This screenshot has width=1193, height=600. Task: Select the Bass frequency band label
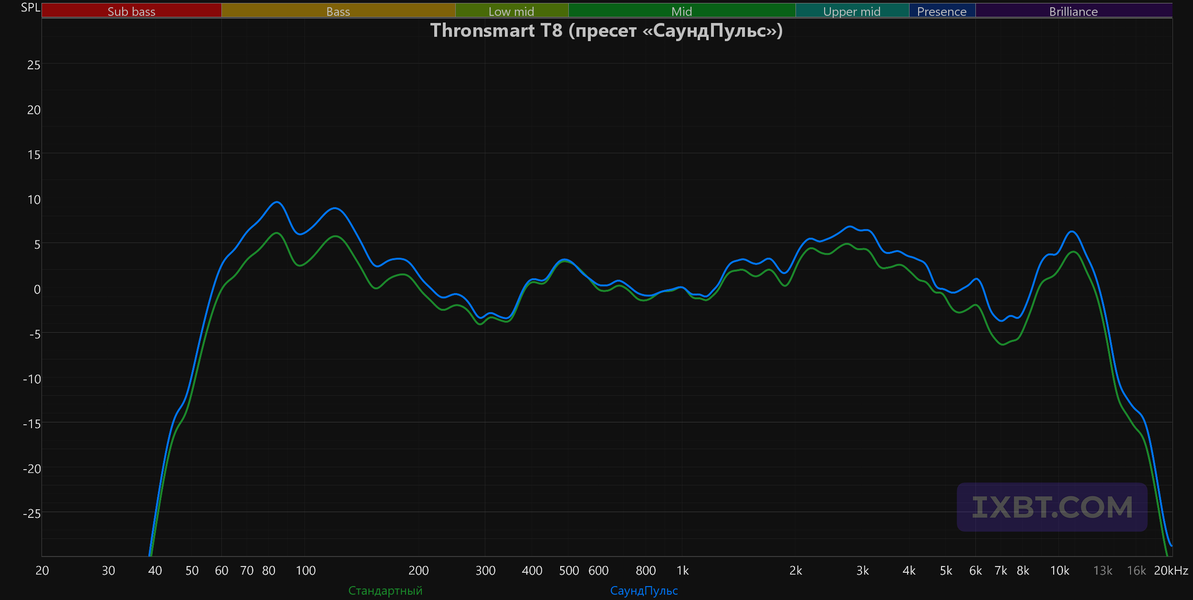tap(338, 11)
